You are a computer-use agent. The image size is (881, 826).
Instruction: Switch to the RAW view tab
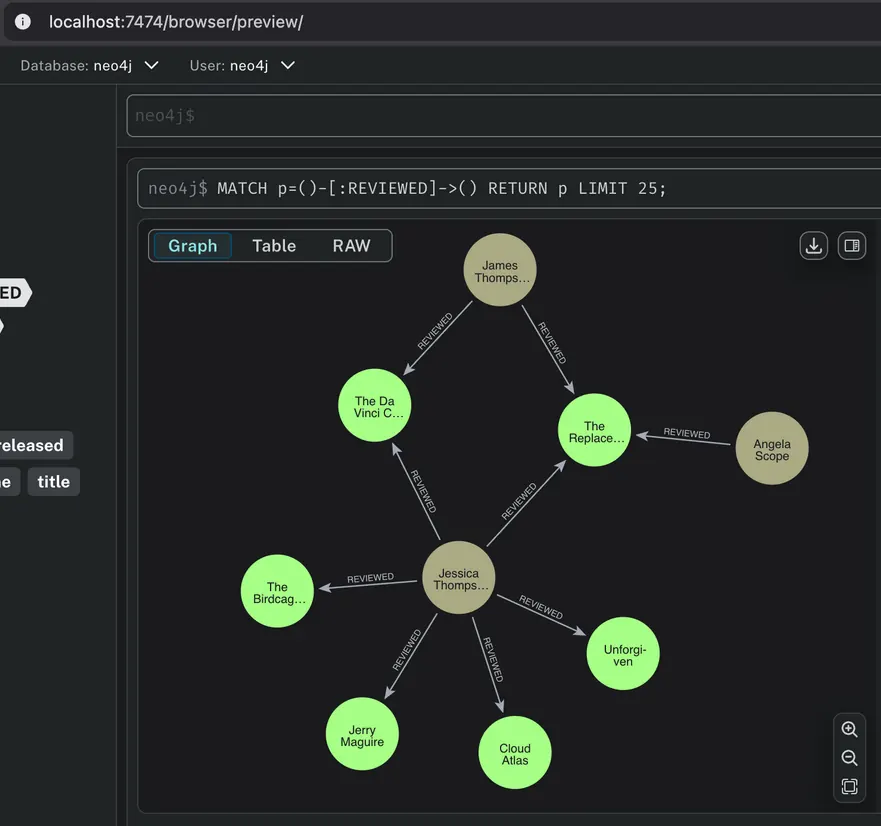coord(351,246)
